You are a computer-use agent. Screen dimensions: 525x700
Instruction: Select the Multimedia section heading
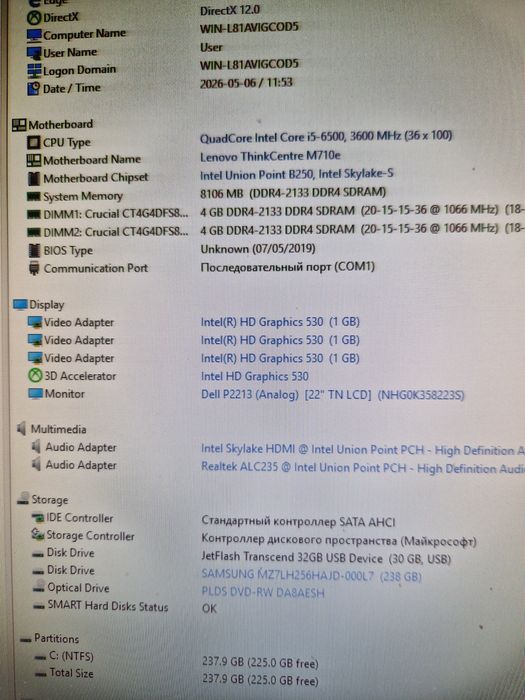coord(58,429)
